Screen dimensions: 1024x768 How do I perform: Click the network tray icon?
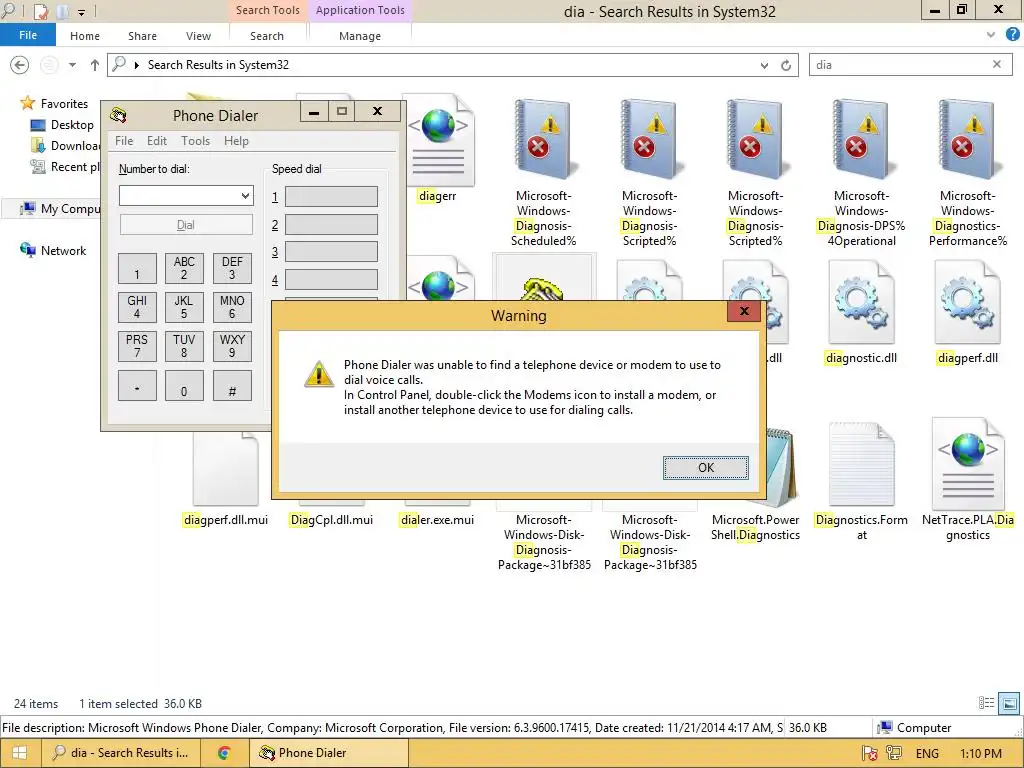(x=893, y=754)
